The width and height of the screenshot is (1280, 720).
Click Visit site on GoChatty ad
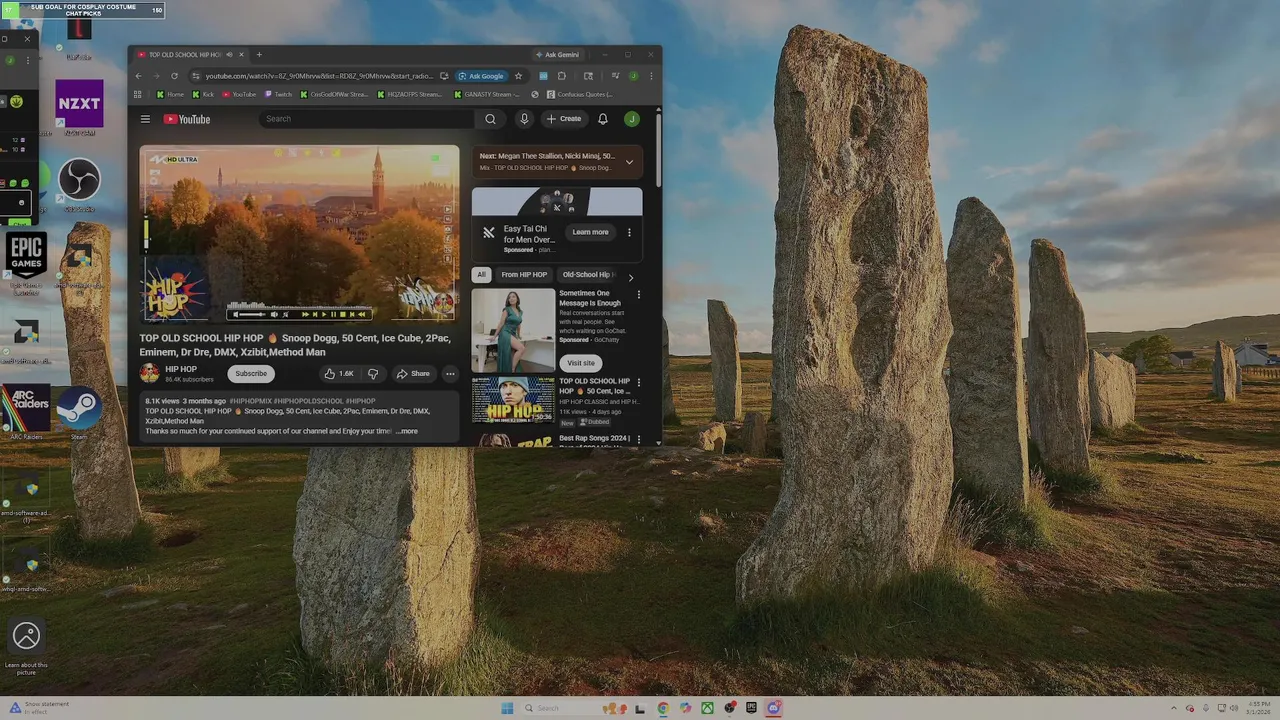coord(581,363)
